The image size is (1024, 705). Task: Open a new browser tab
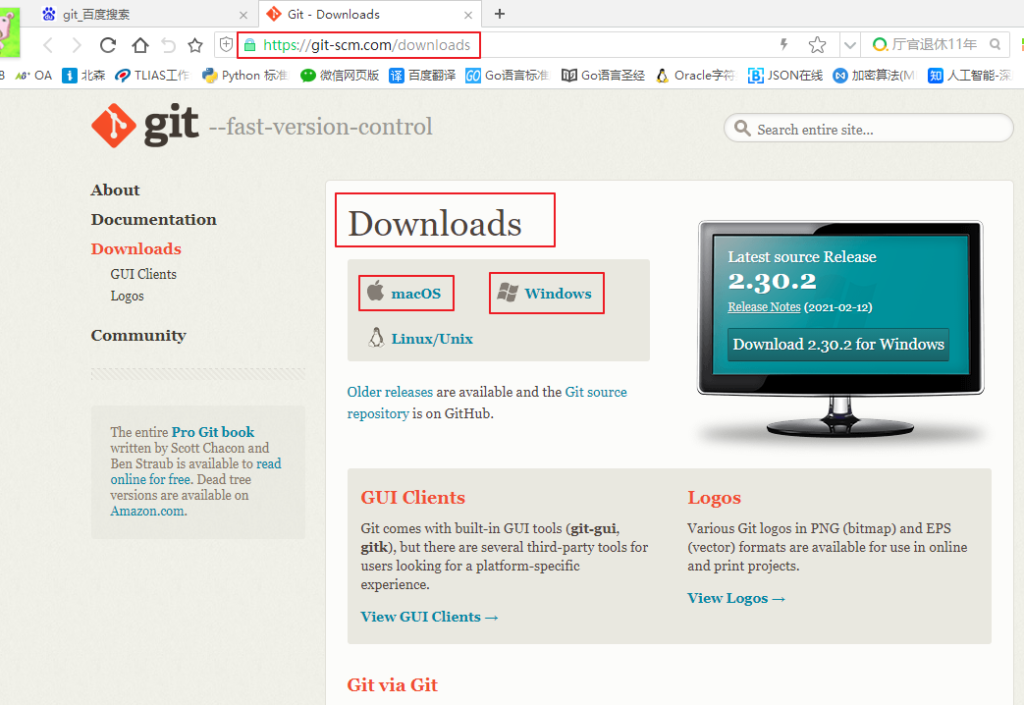pos(500,14)
